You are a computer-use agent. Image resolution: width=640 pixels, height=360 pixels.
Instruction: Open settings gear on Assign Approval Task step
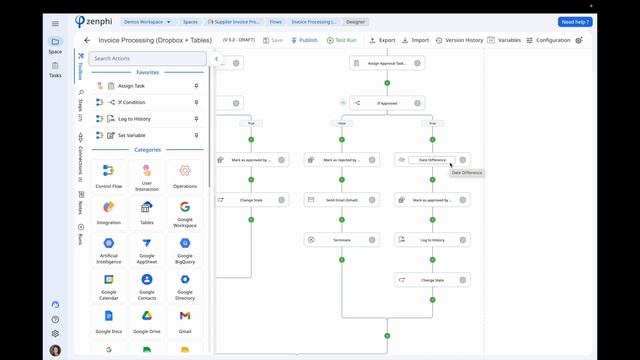417,63
